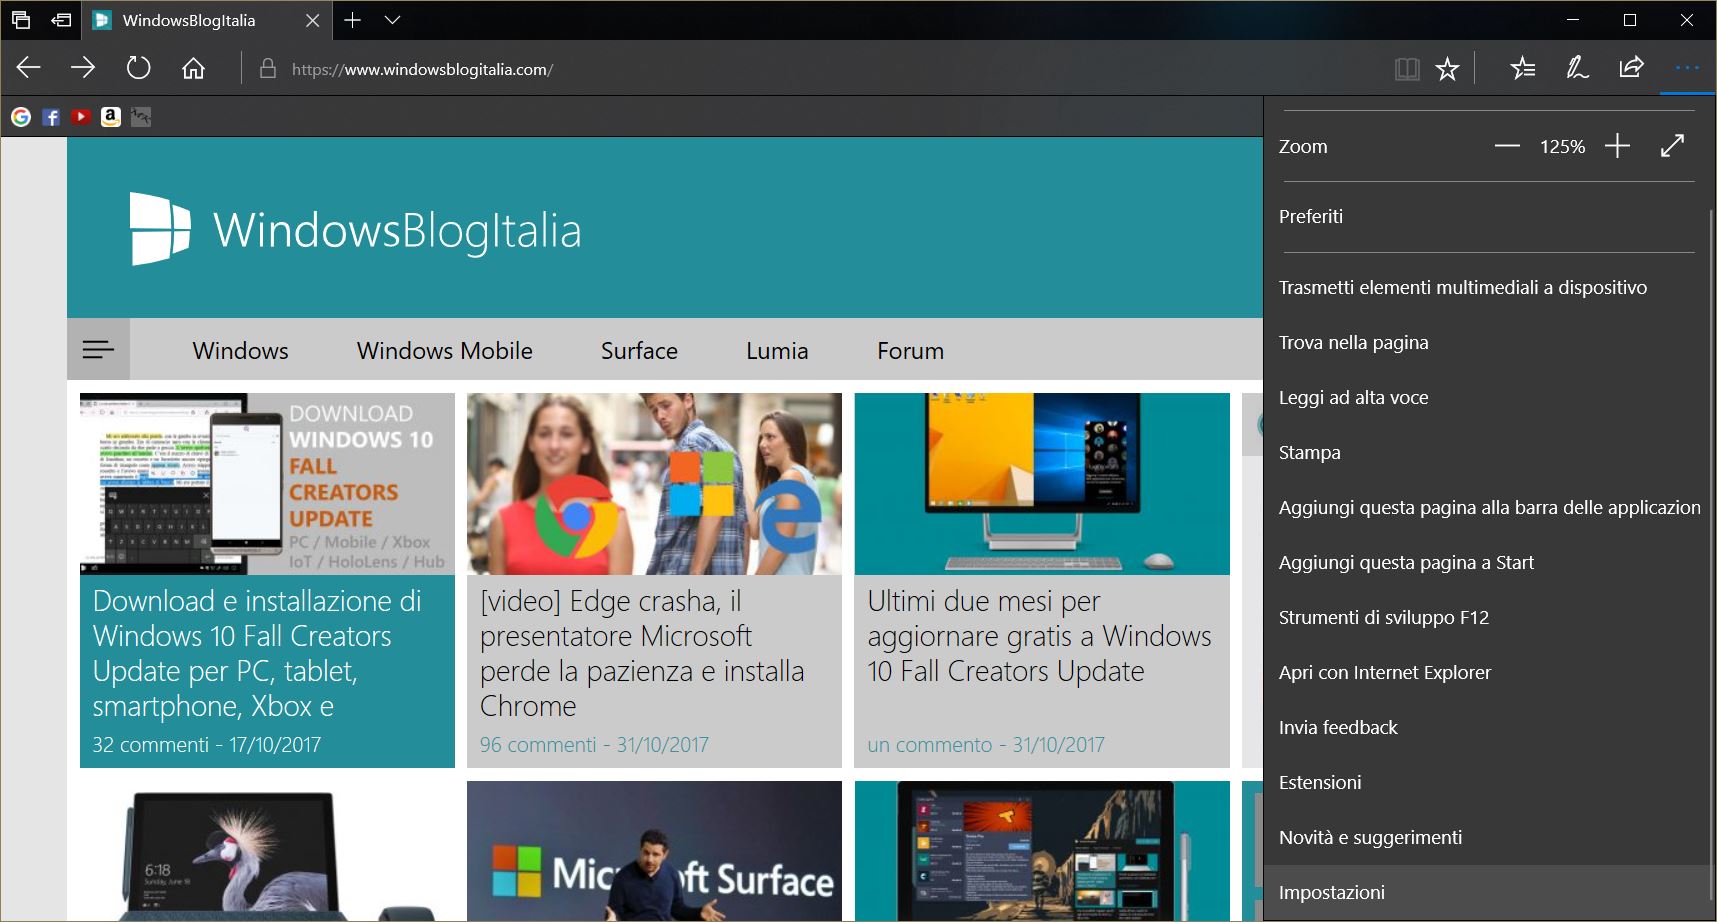Open article '[video] Edge crasha' headline
The width and height of the screenshot is (1717, 922).
(x=642, y=653)
